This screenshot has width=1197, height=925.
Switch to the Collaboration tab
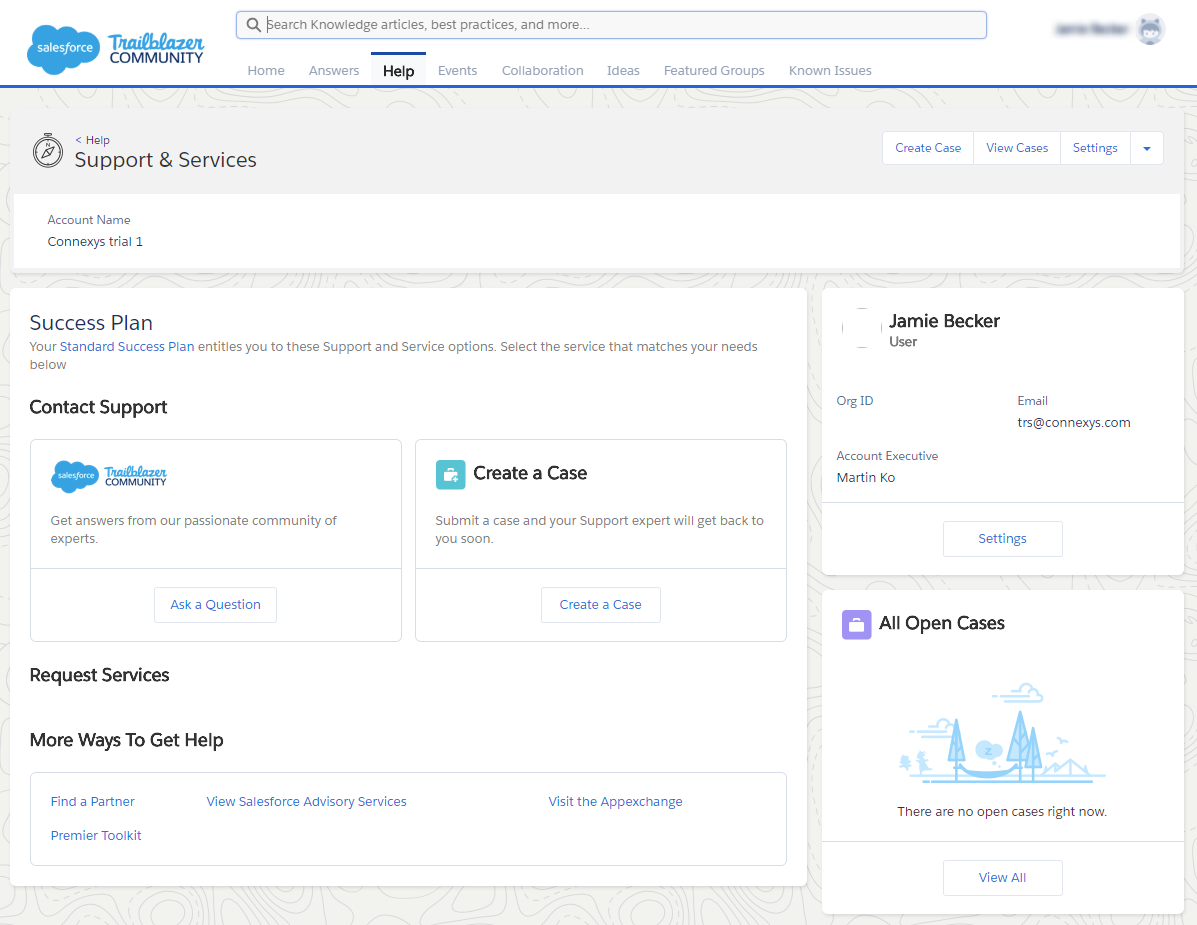[x=542, y=70]
